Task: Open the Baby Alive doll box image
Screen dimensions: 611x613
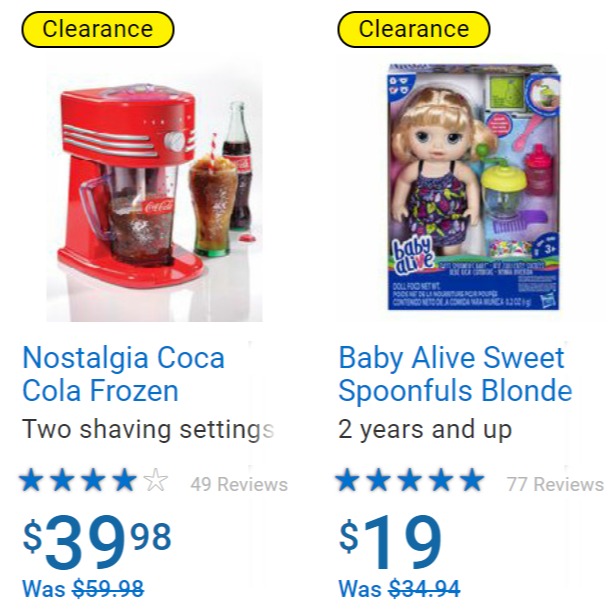Action: click(474, 187)
